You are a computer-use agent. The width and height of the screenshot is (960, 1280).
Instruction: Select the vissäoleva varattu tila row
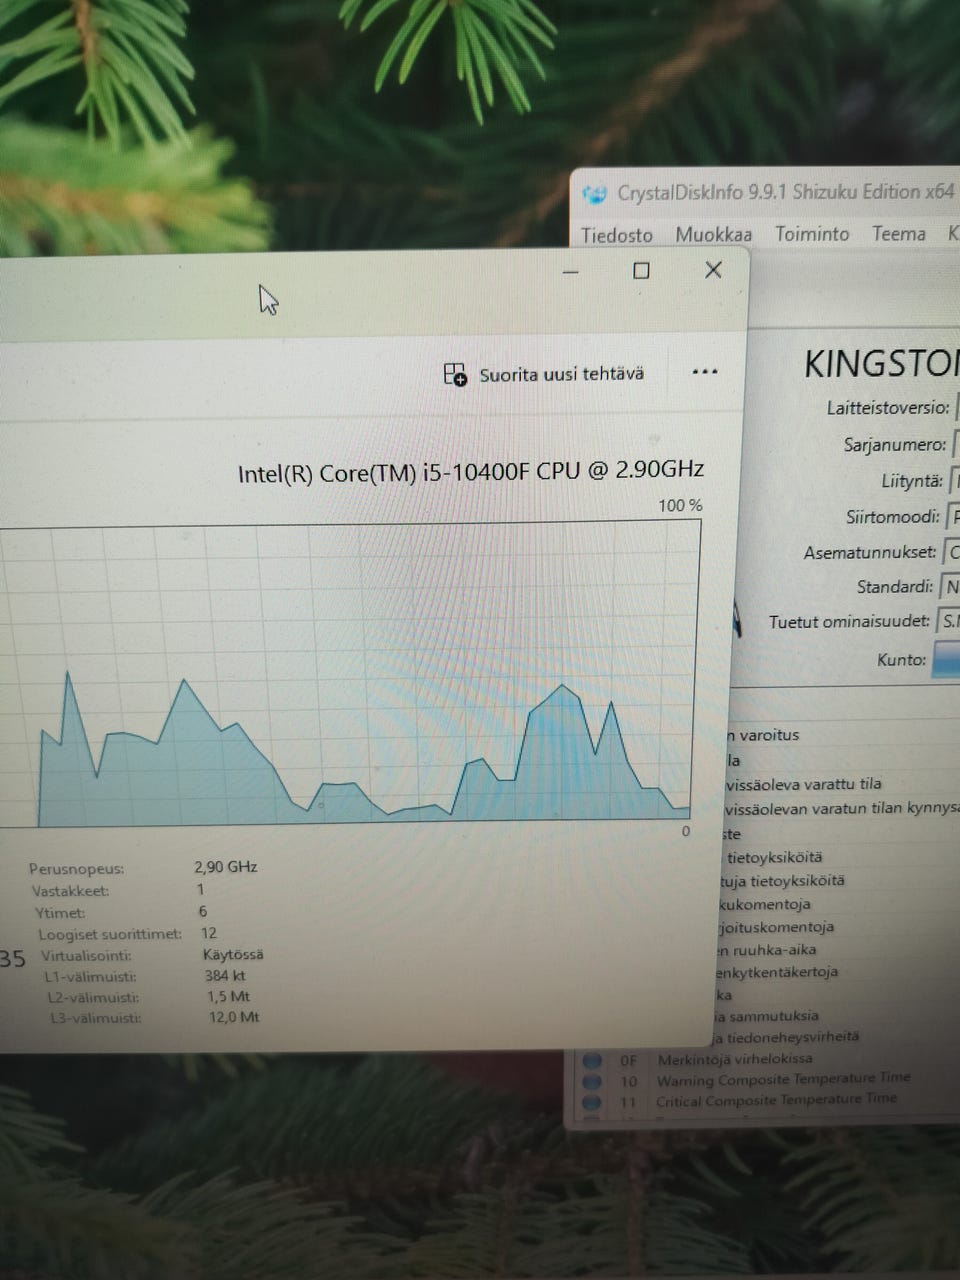842,784
